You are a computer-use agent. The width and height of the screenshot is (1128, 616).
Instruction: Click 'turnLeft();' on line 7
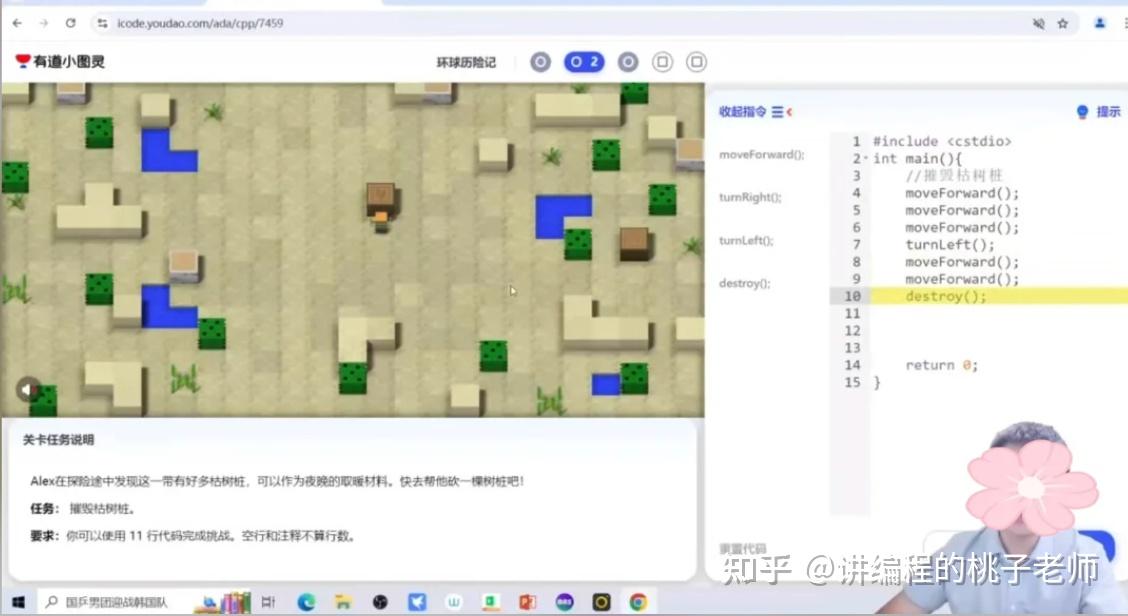pyautogui.click(x=950, y=245)
